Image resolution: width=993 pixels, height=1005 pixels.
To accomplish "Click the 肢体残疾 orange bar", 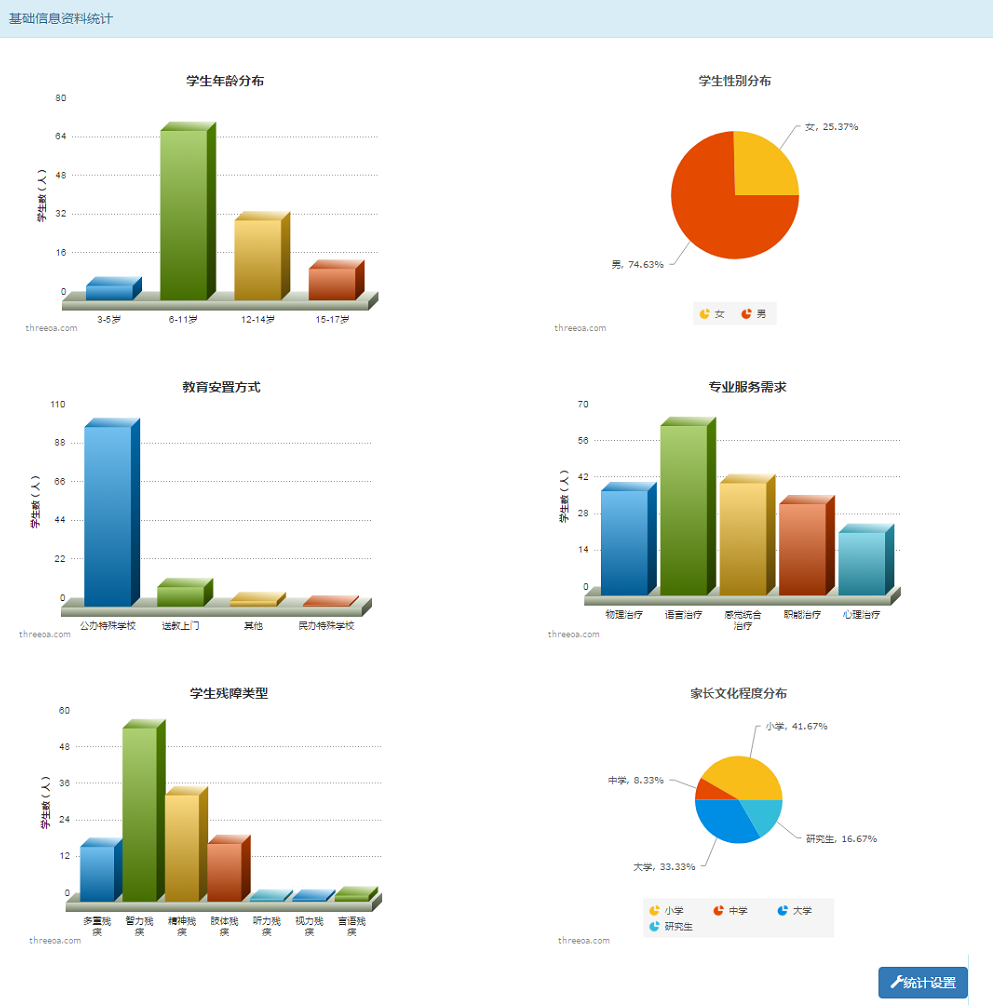I will 224,871.
